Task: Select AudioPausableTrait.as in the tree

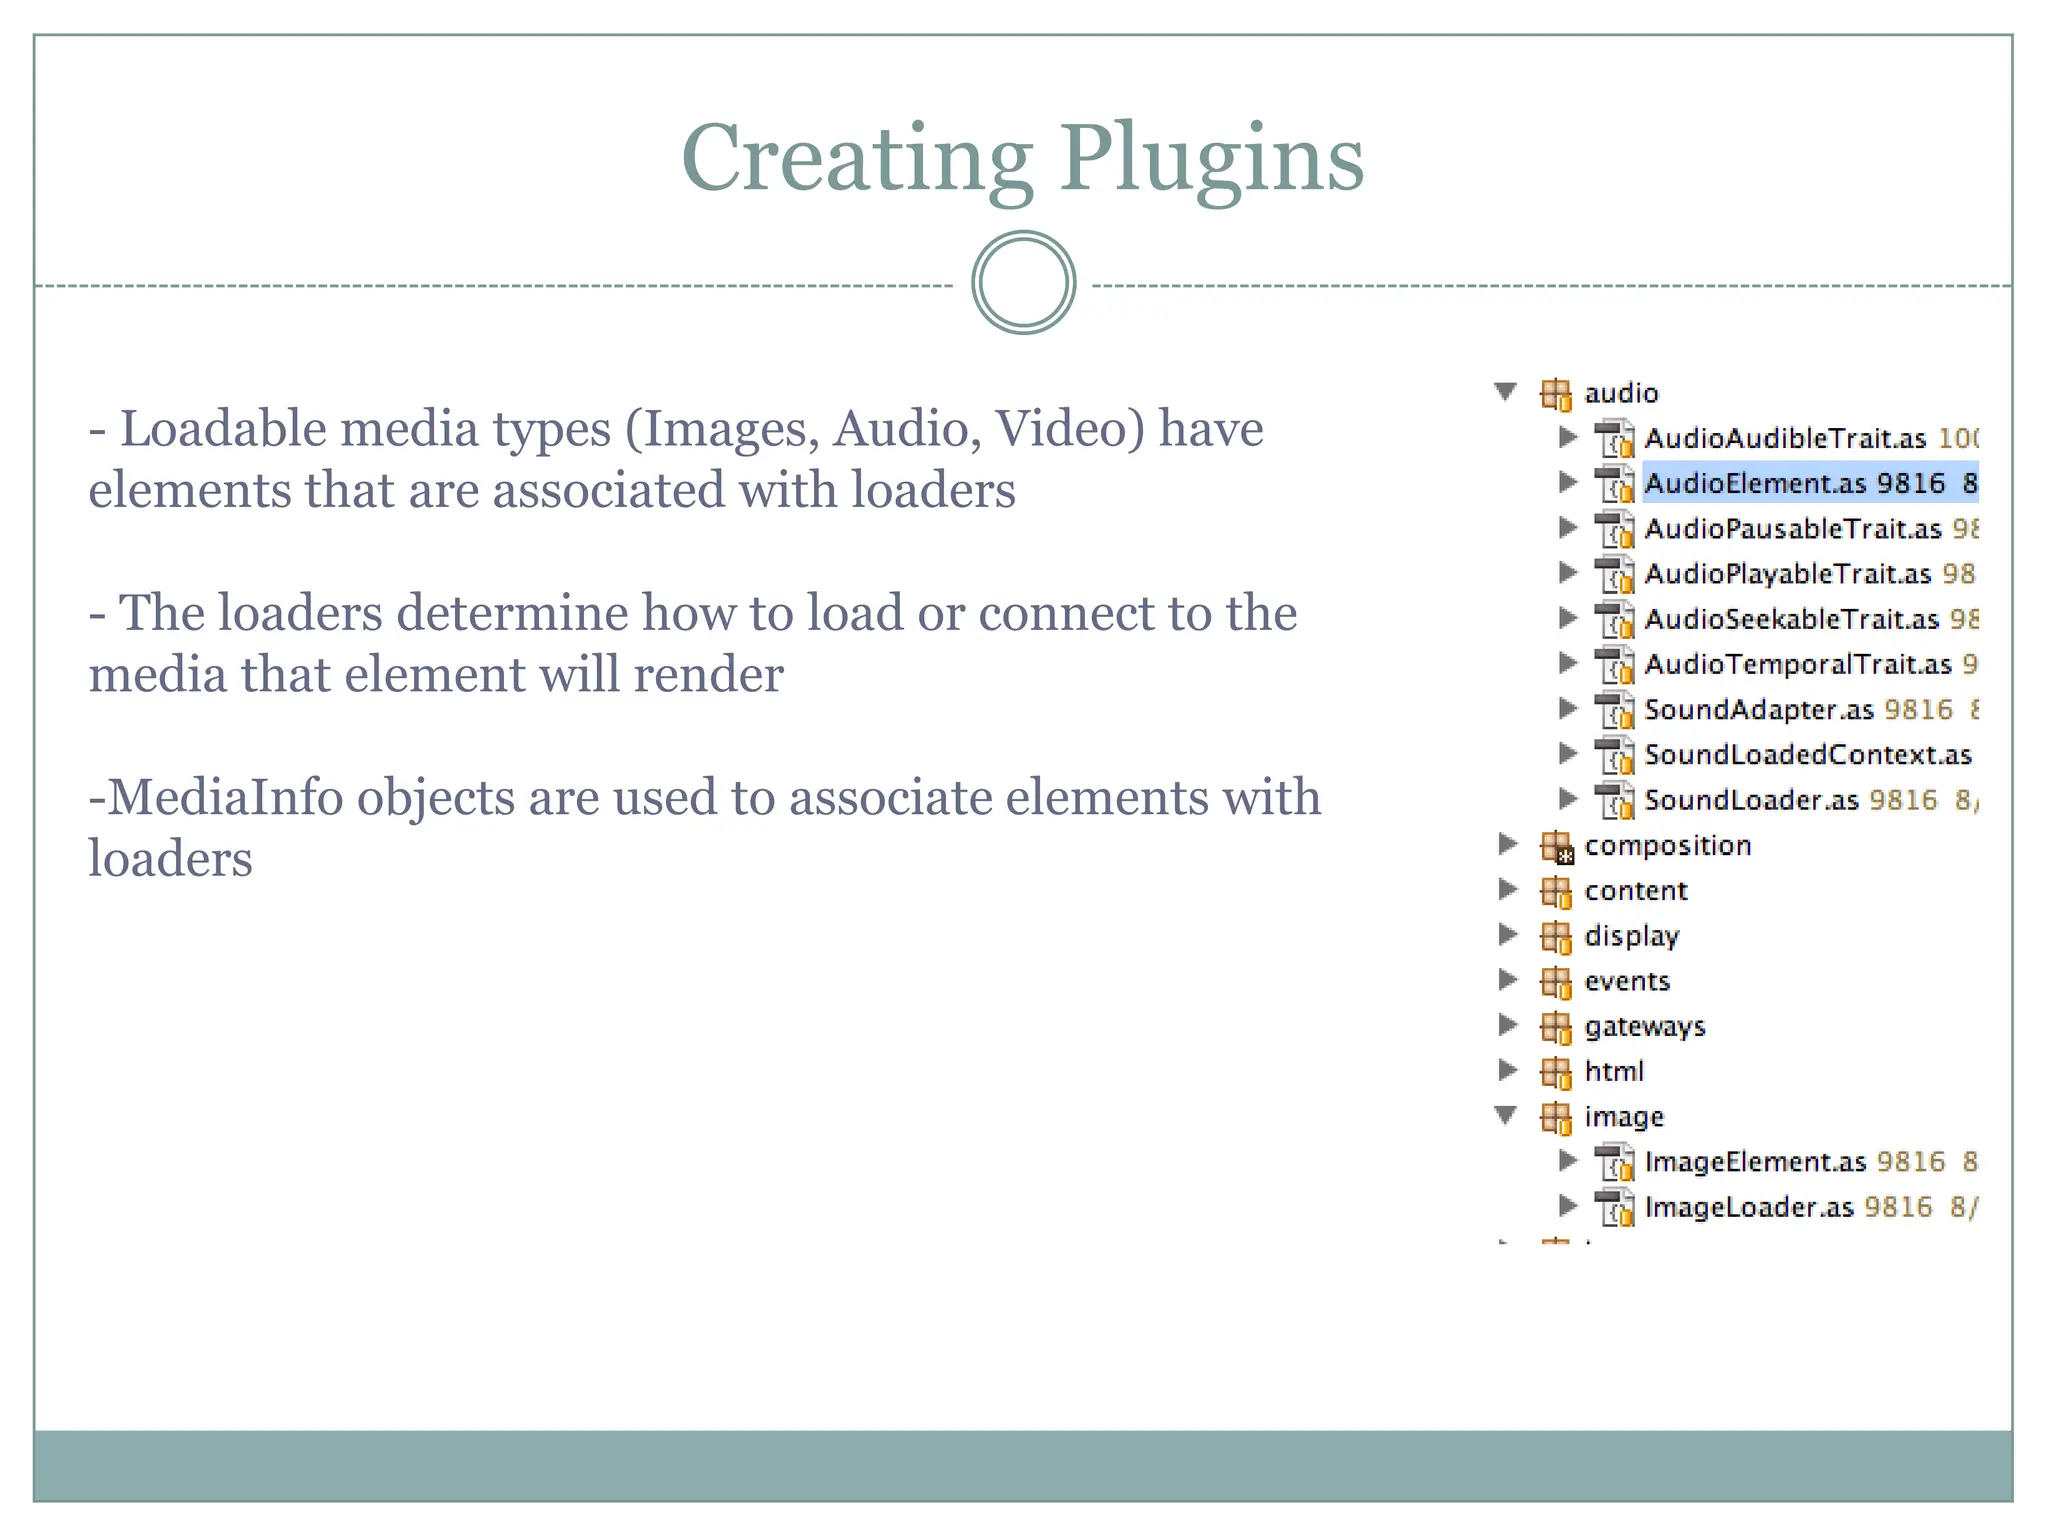Action: (x=1793, y=529)
